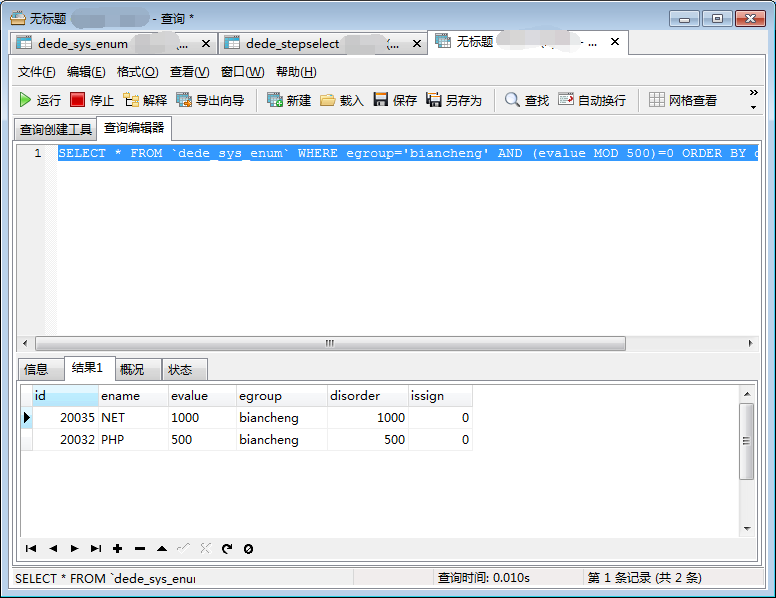Click the 解释 (Explain) toolbar icon
Image resolution: width=776 pixels, height=598 pixels.
[x=131, y=100]
